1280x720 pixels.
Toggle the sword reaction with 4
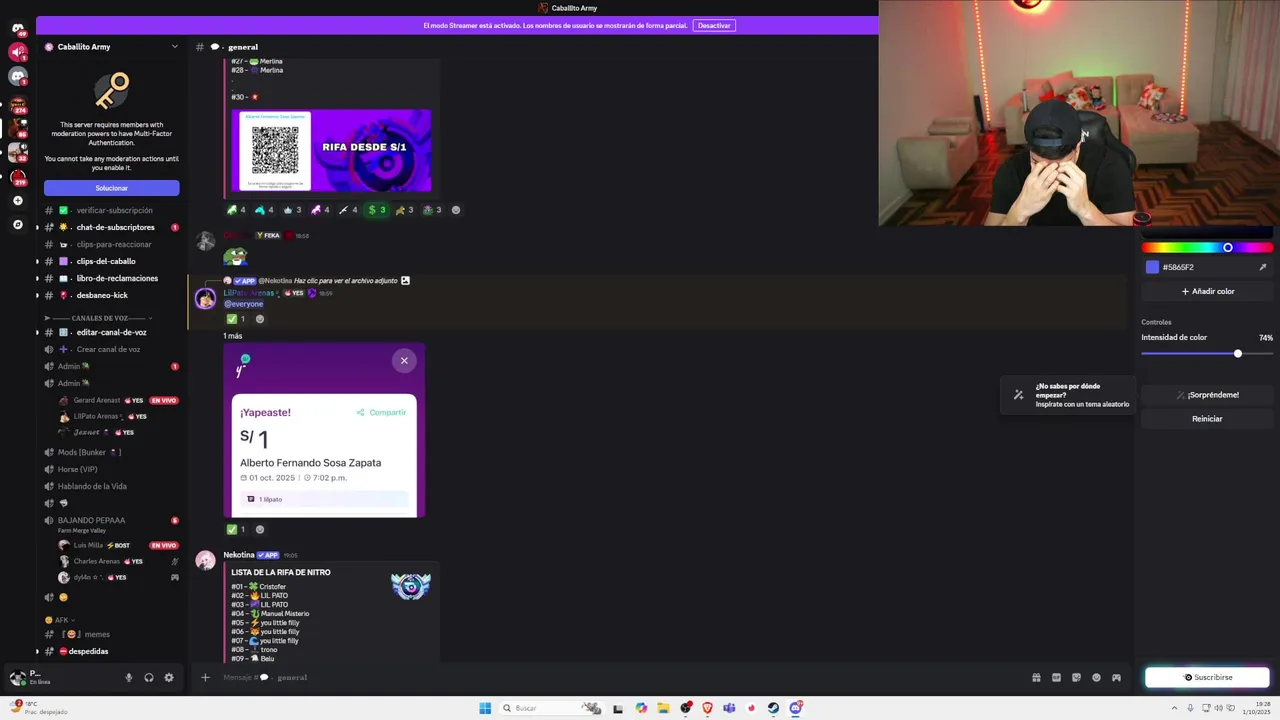(x=348, y=210)
